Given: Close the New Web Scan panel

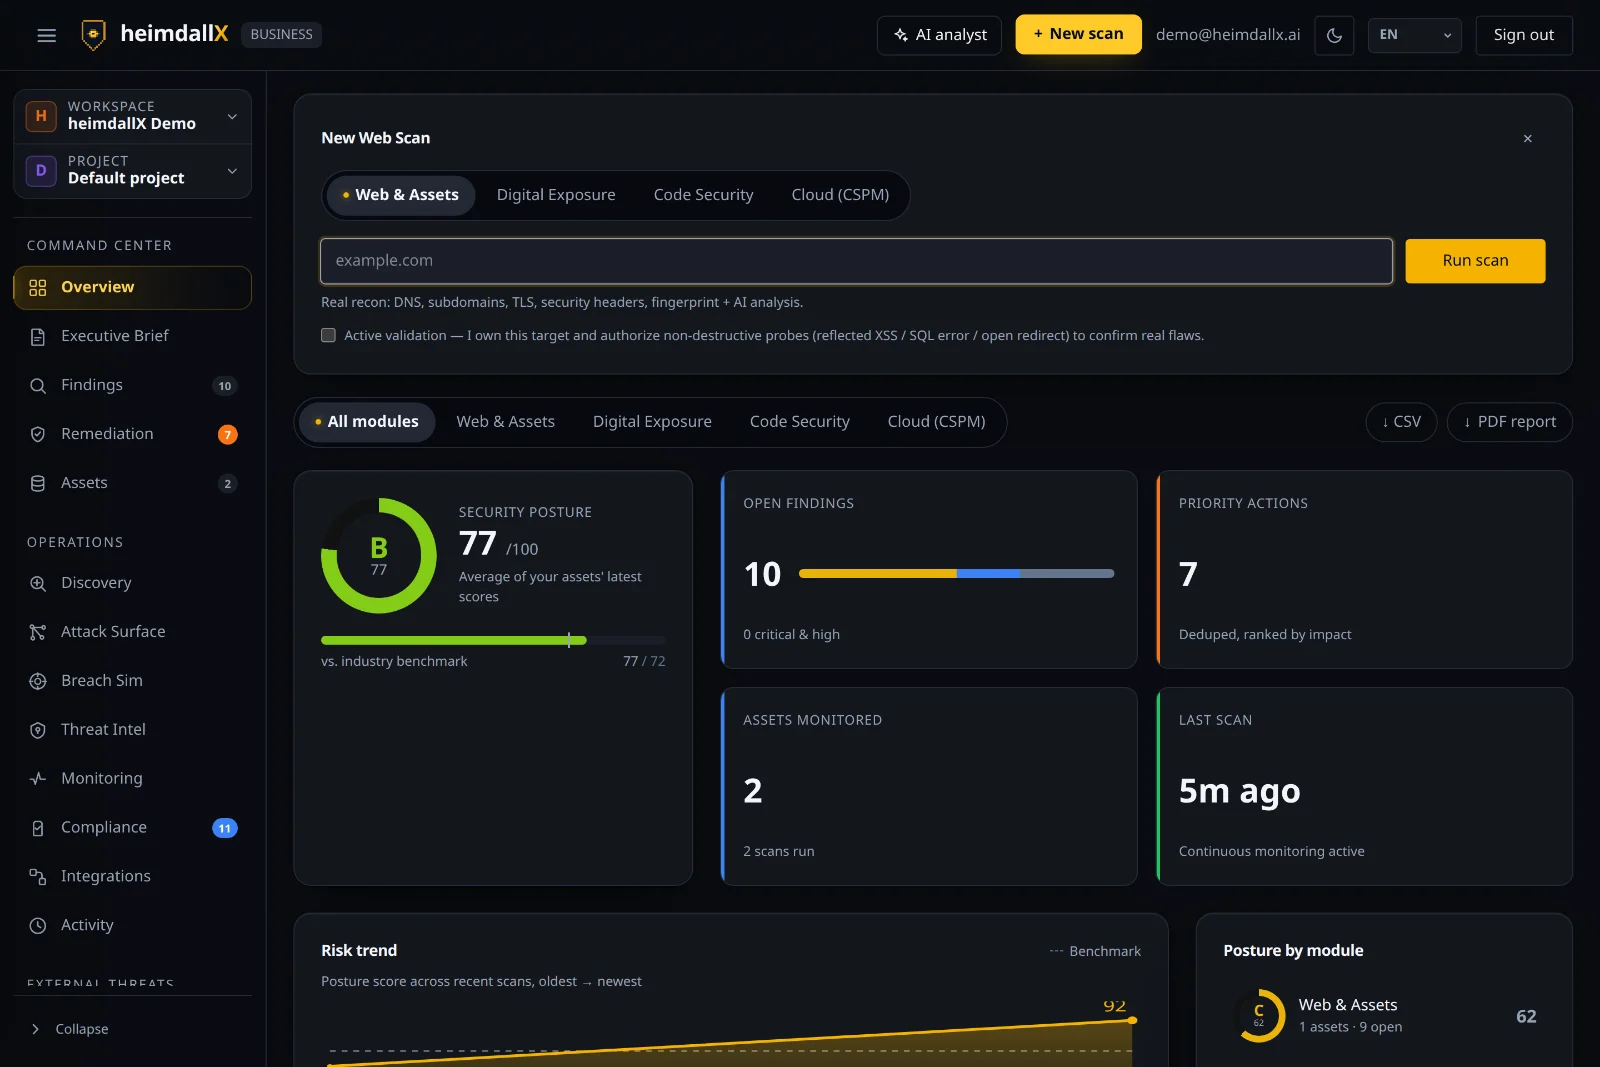Looking at the screenshot, I should click(1528, 139).
